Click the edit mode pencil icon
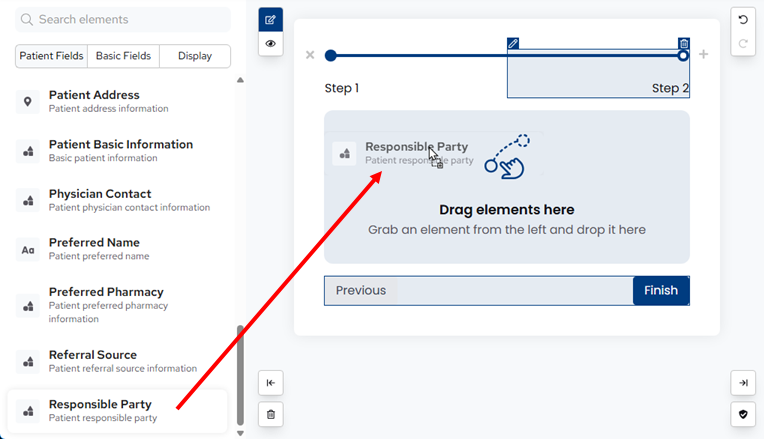 (270, 20)
